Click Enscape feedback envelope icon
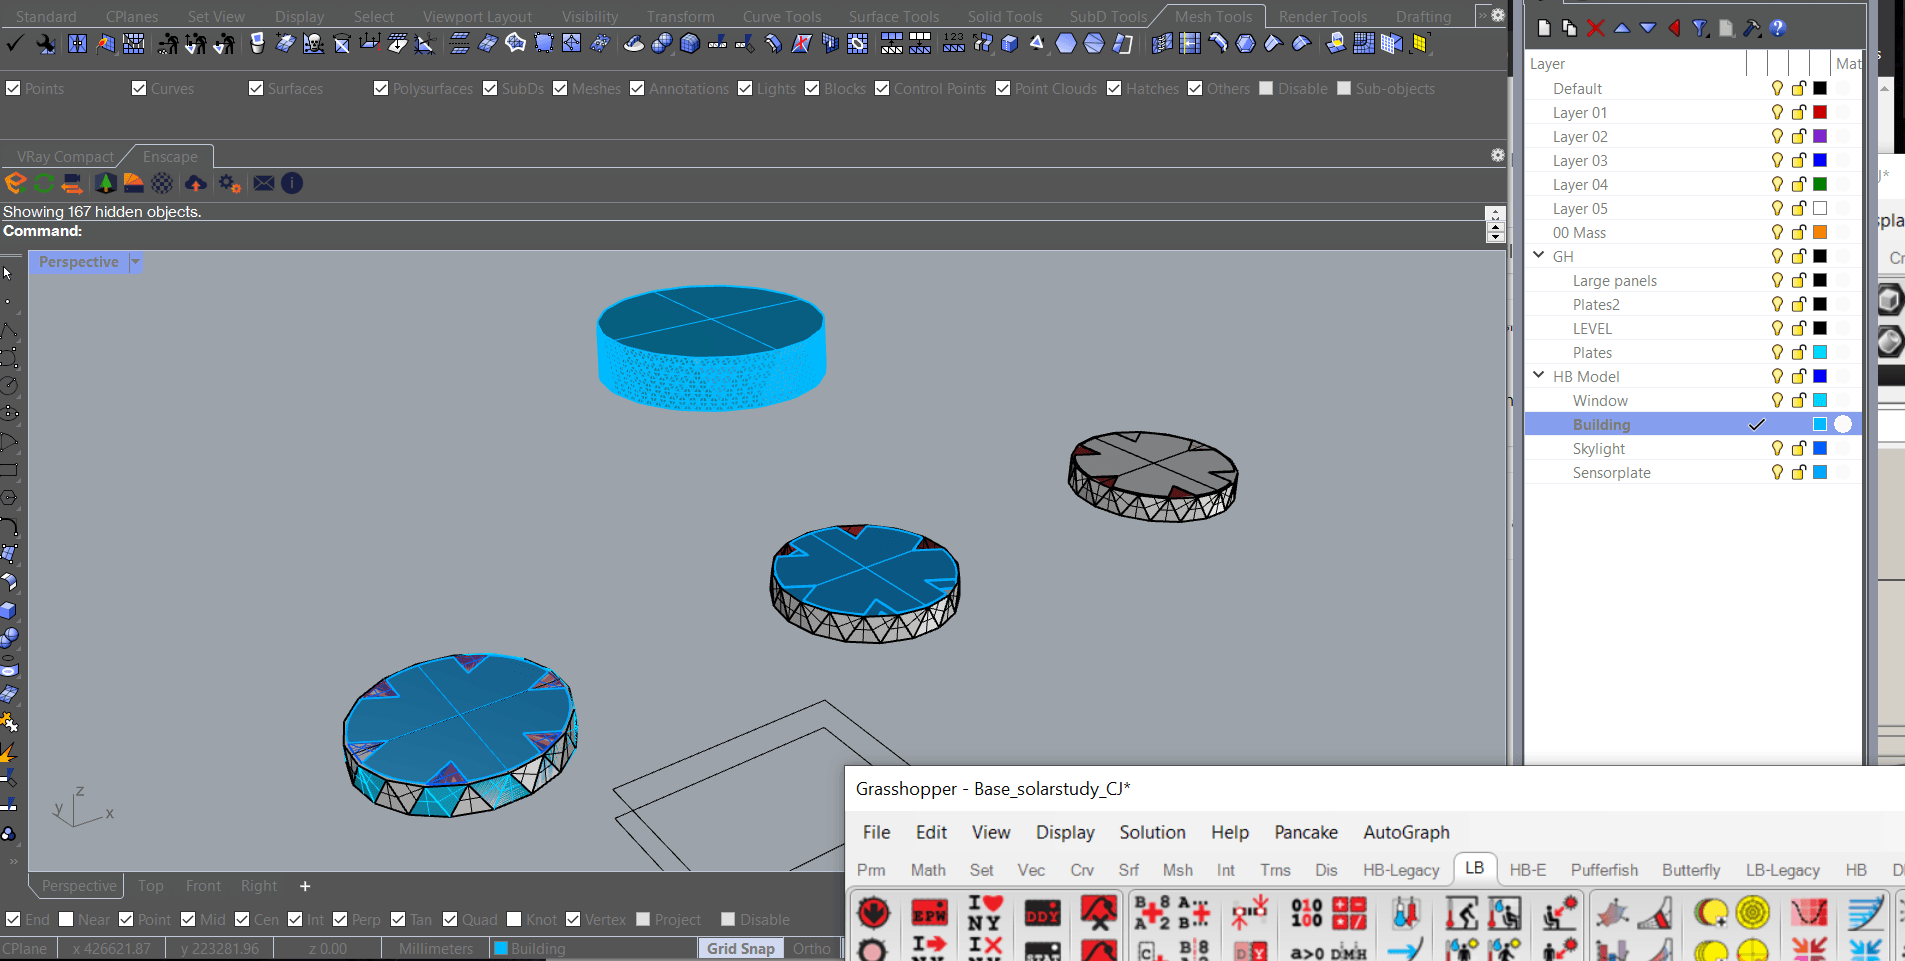The height and width of the screenshot is (961, 1905). coord(264,183)
